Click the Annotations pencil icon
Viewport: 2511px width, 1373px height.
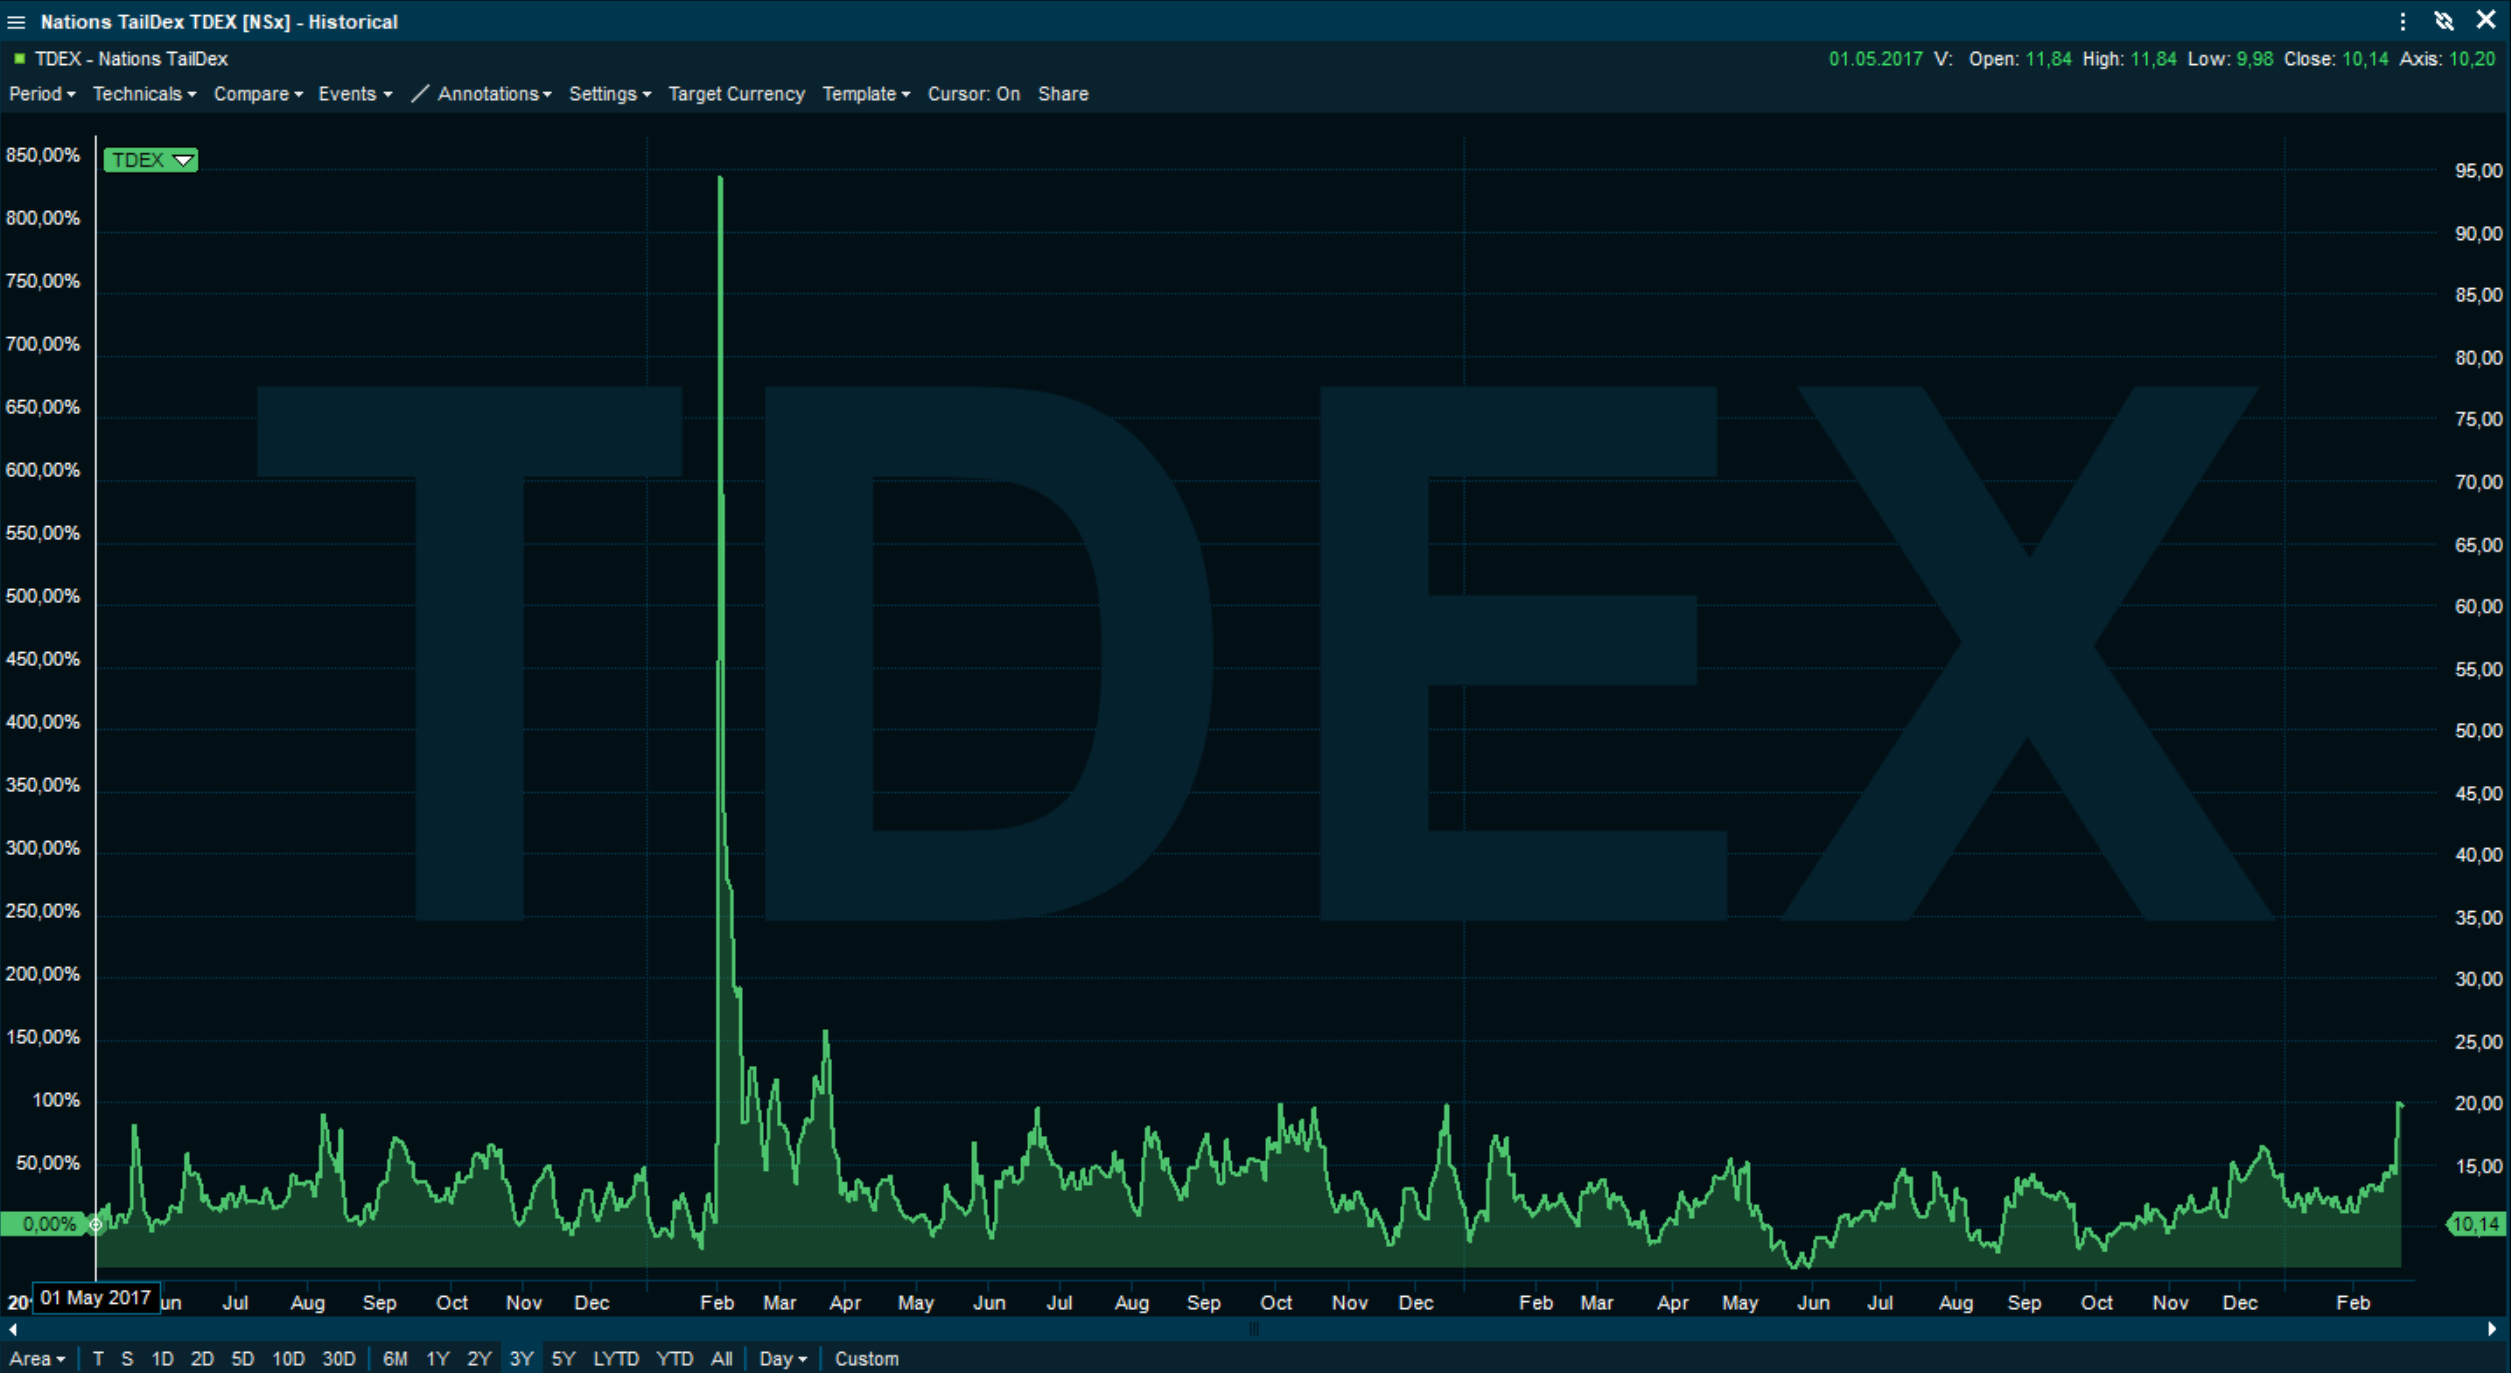pos(420,94)
